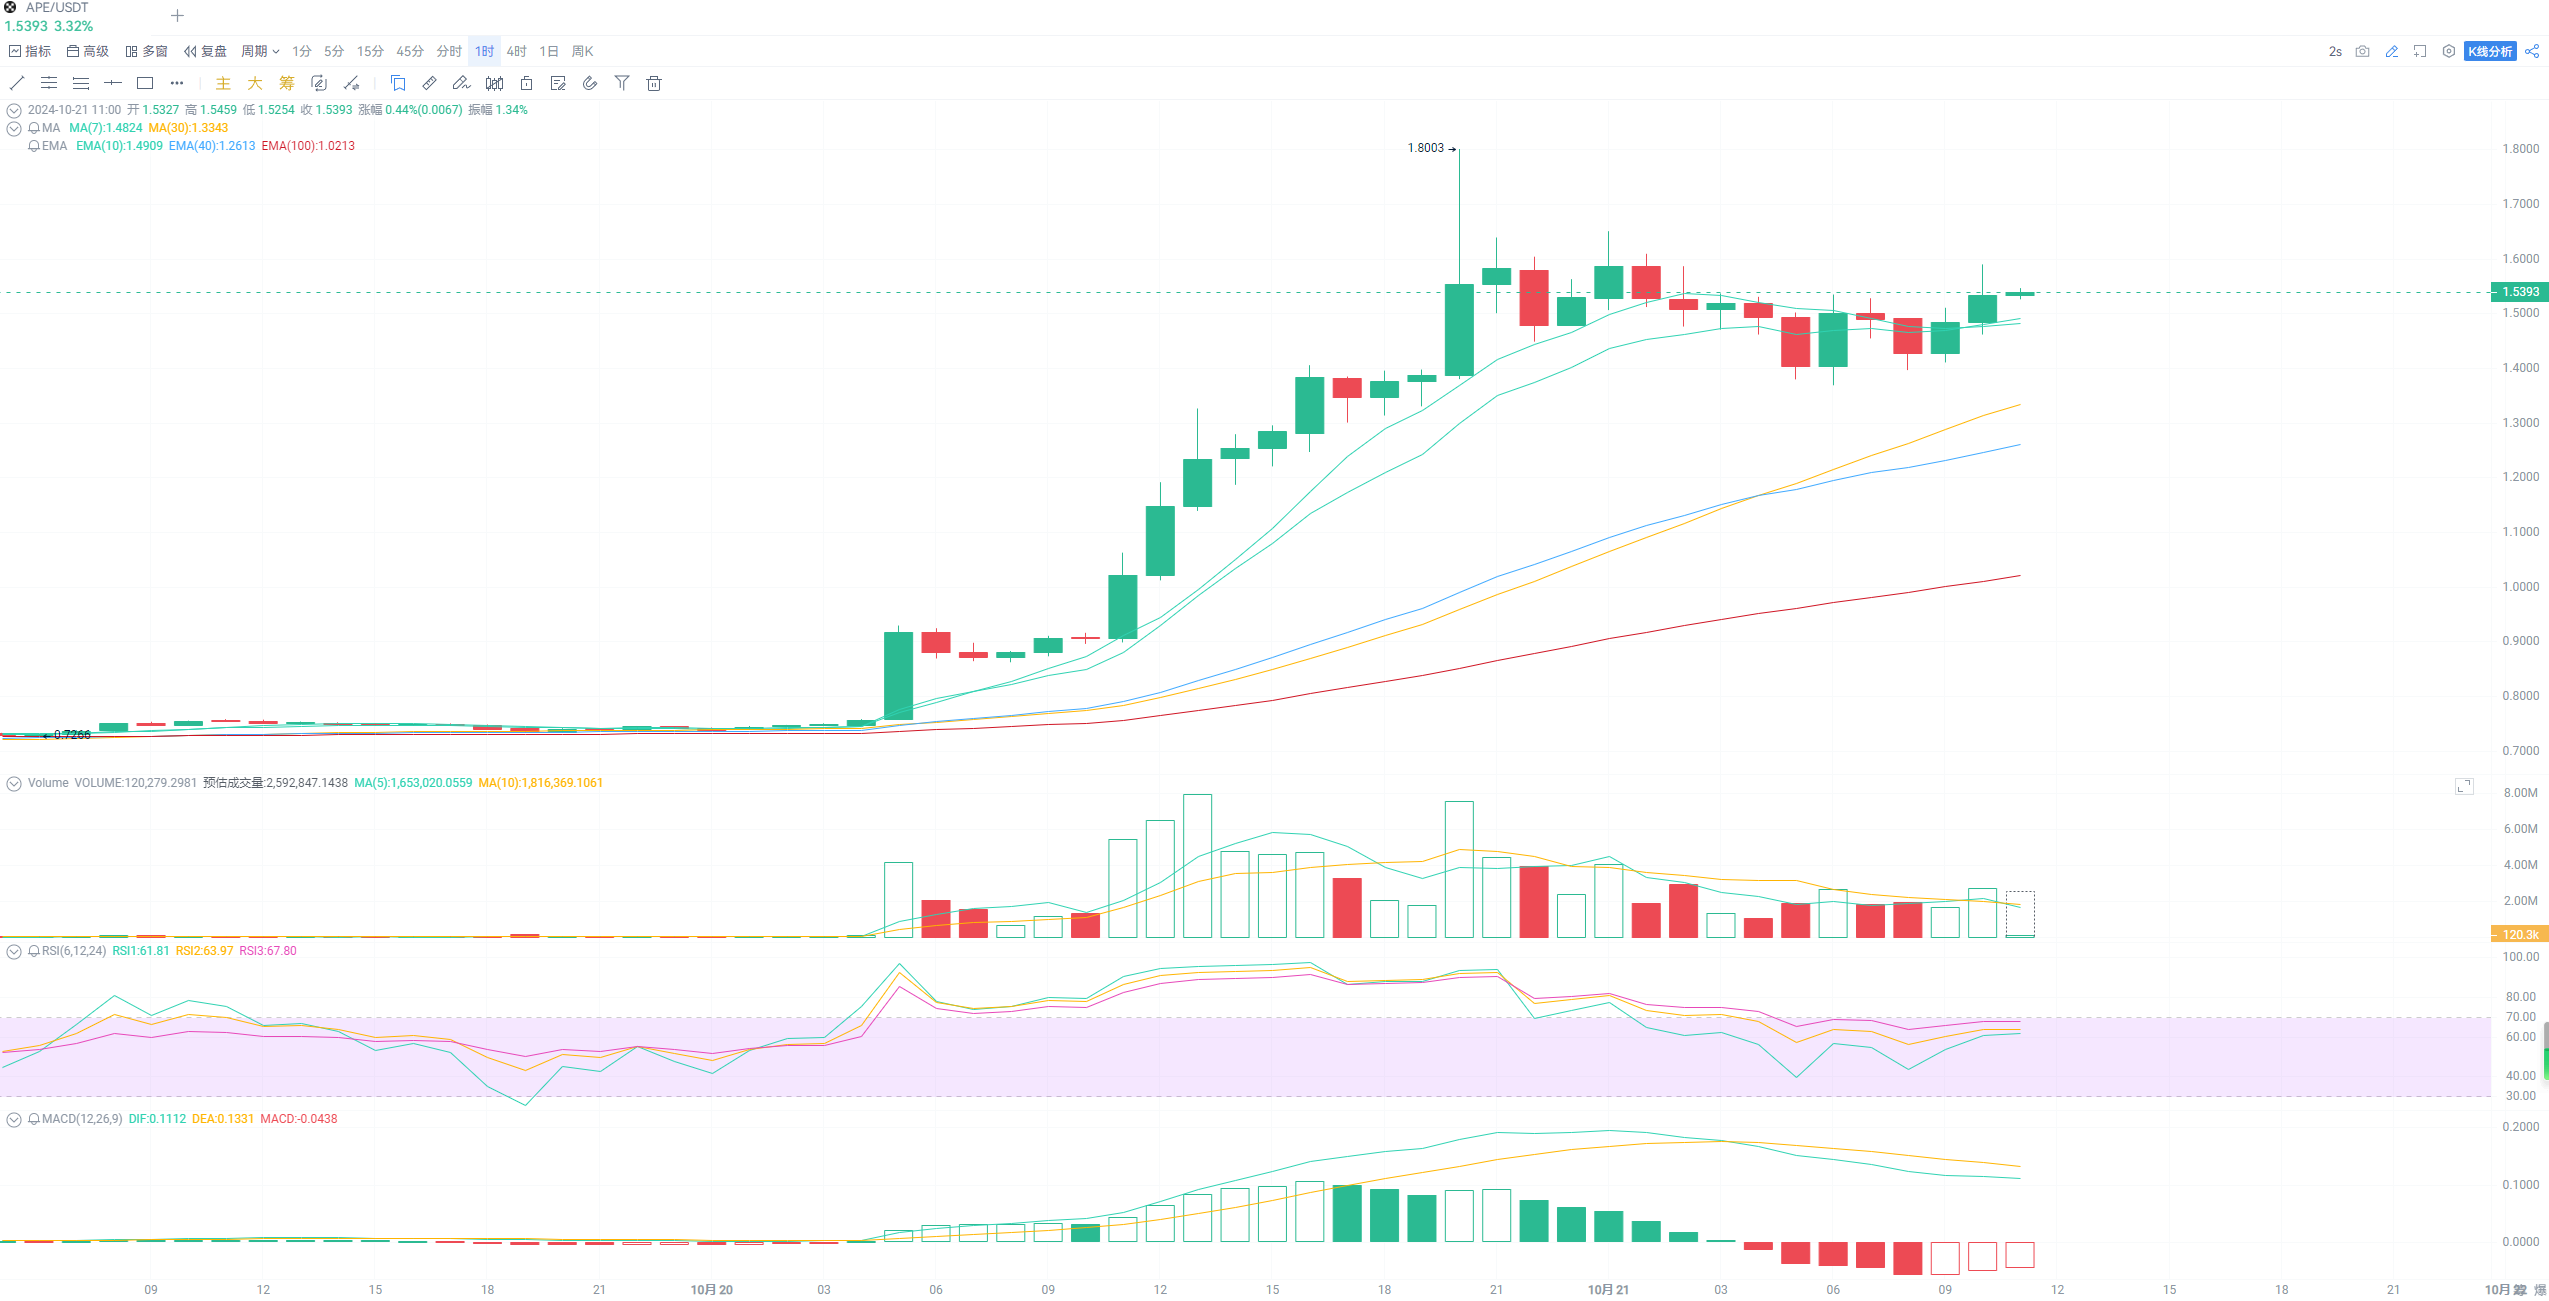The height and width of the screenshot is (1301, 2549).
Task: Delete drawings with the trash icon
Action: (654, 83)
